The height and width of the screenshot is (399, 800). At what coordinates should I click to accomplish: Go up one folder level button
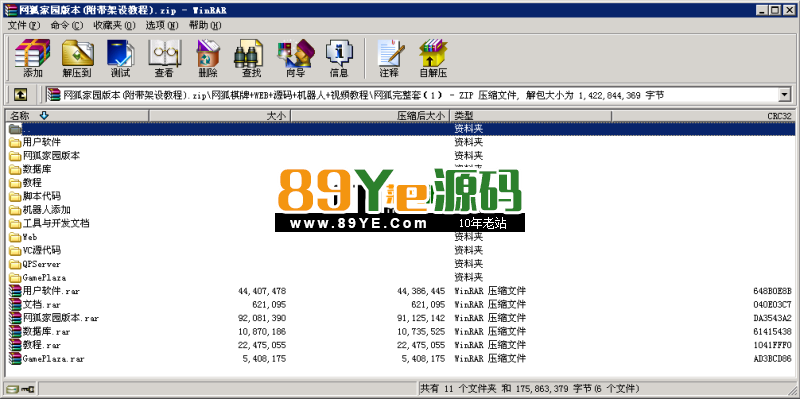20,94
